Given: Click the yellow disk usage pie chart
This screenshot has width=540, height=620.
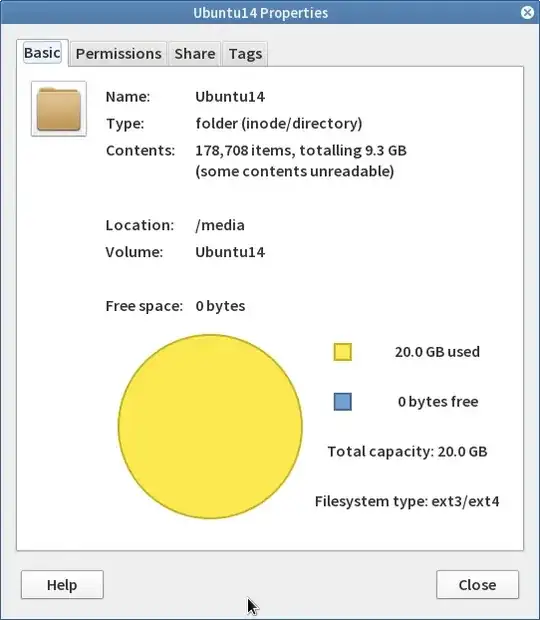Looking at the screenshot, I should pos(210,426).
